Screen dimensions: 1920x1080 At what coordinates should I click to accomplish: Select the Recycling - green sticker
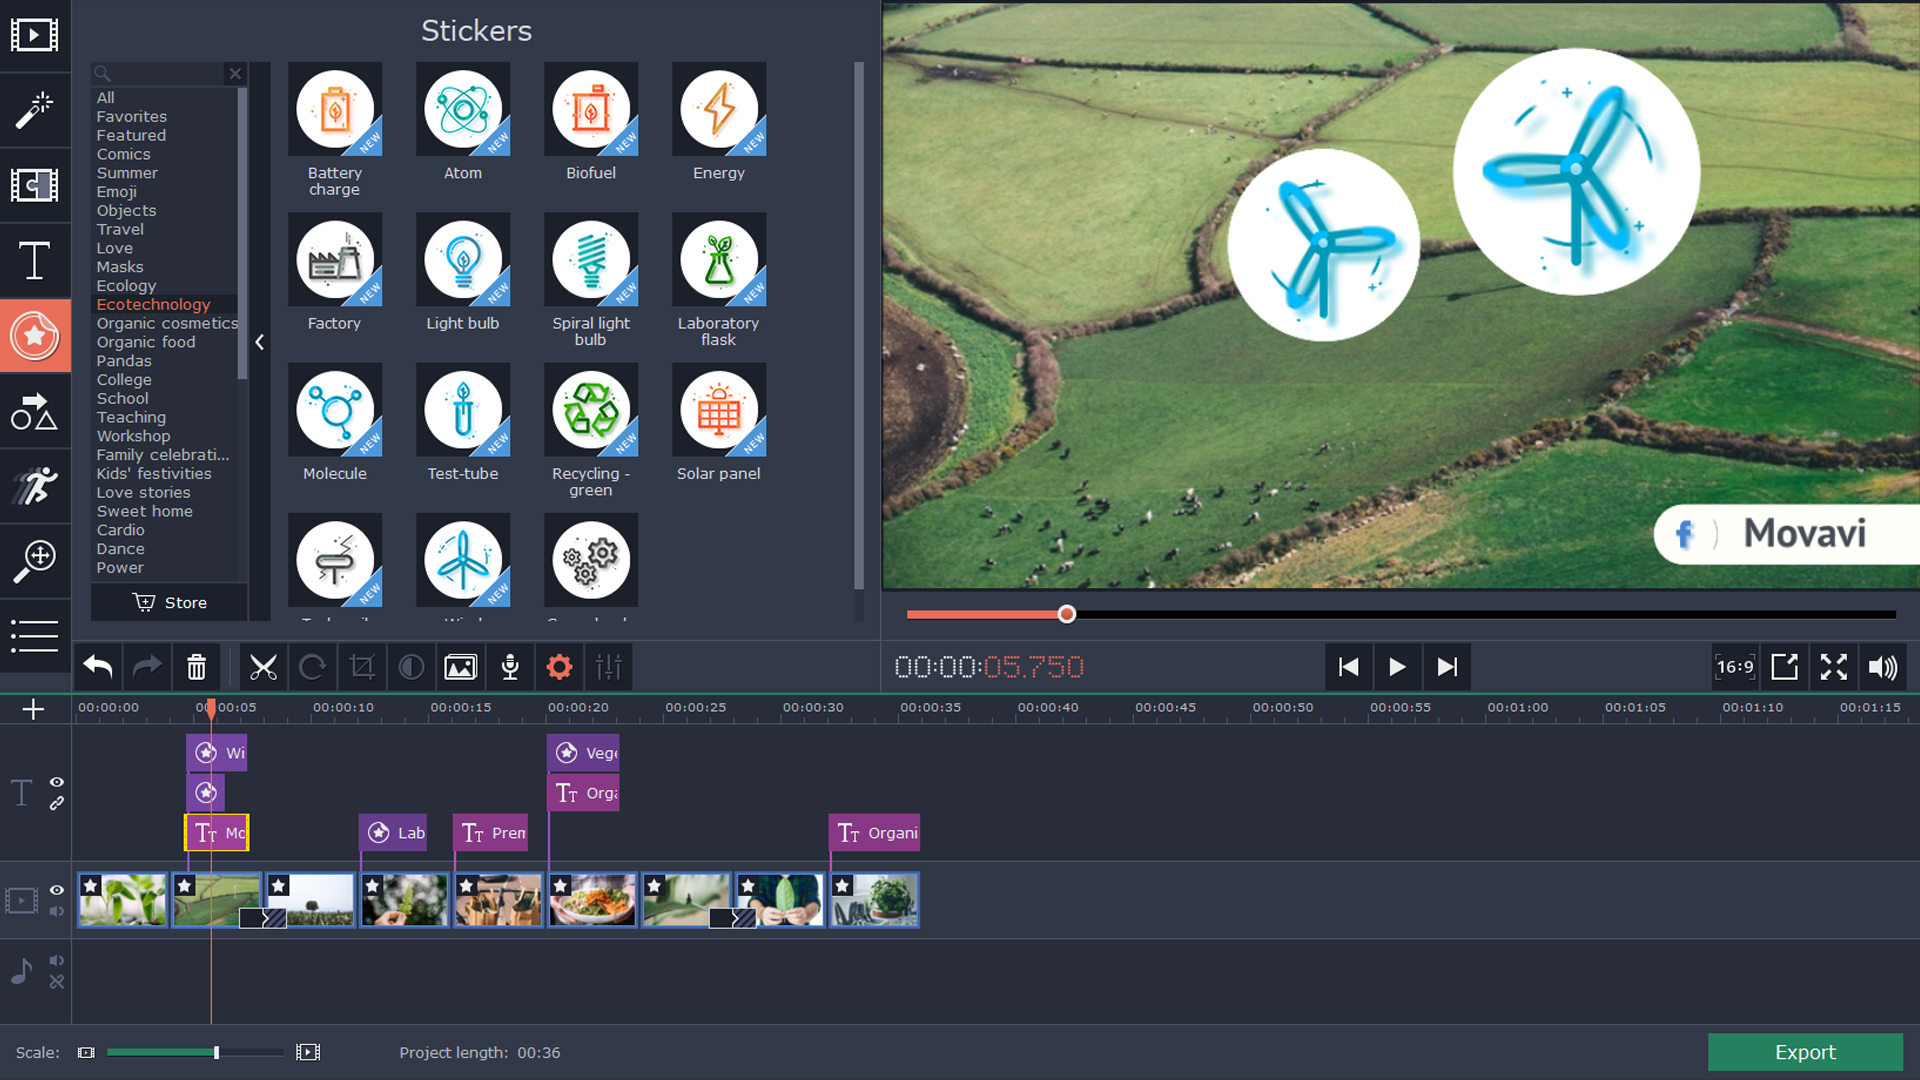(590, 410)
